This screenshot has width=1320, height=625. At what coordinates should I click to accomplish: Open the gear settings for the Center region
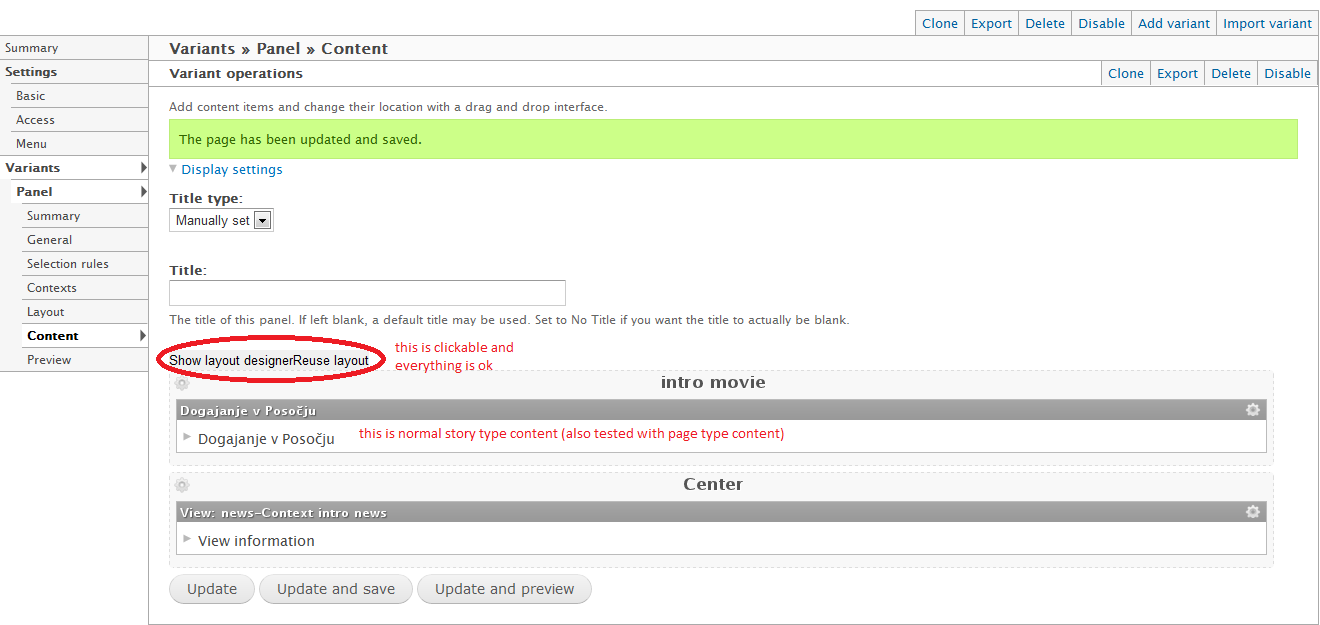181,485
